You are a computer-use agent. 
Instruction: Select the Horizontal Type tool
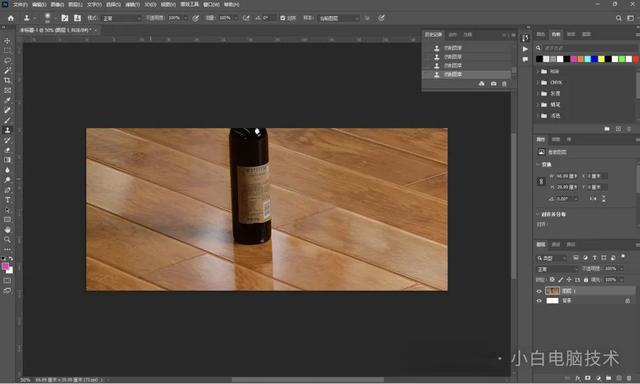click(x=7, y=200)
